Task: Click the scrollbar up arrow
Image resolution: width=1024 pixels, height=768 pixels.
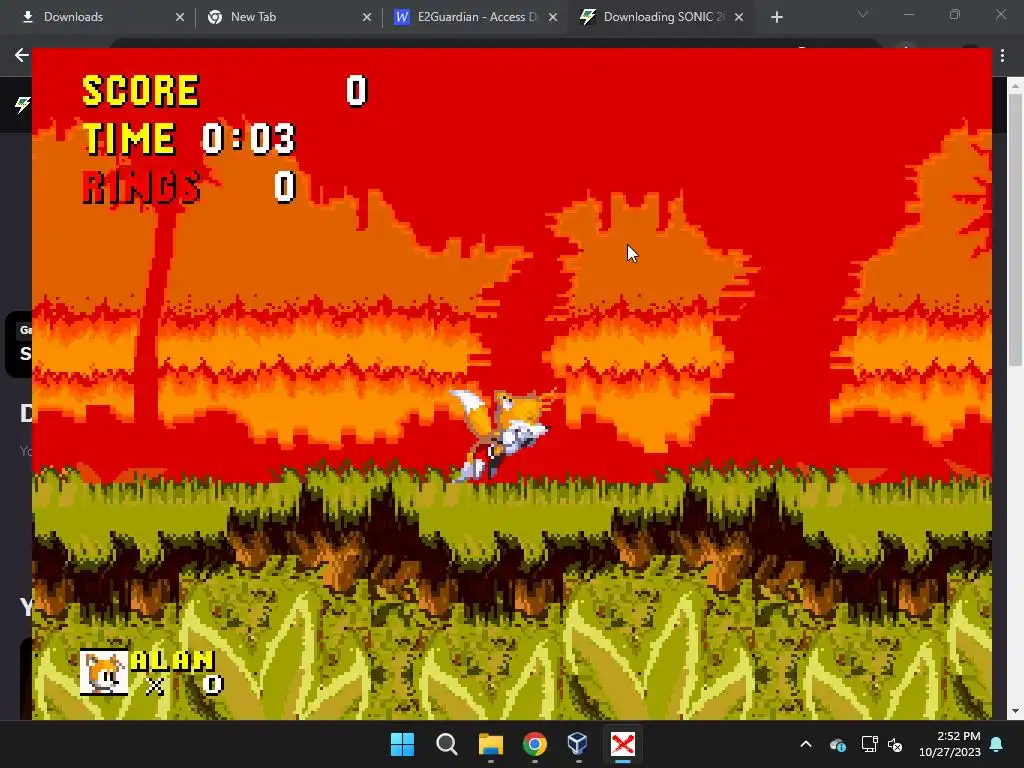Action: point(1016,85)
